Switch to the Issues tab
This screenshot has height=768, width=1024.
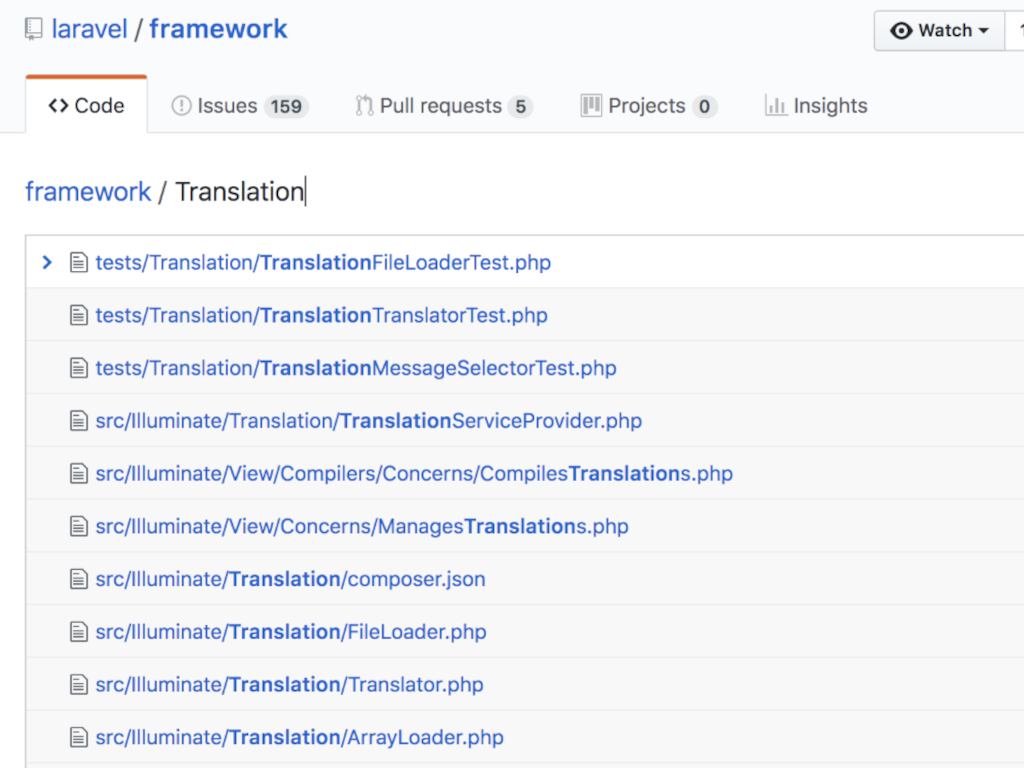240,106
